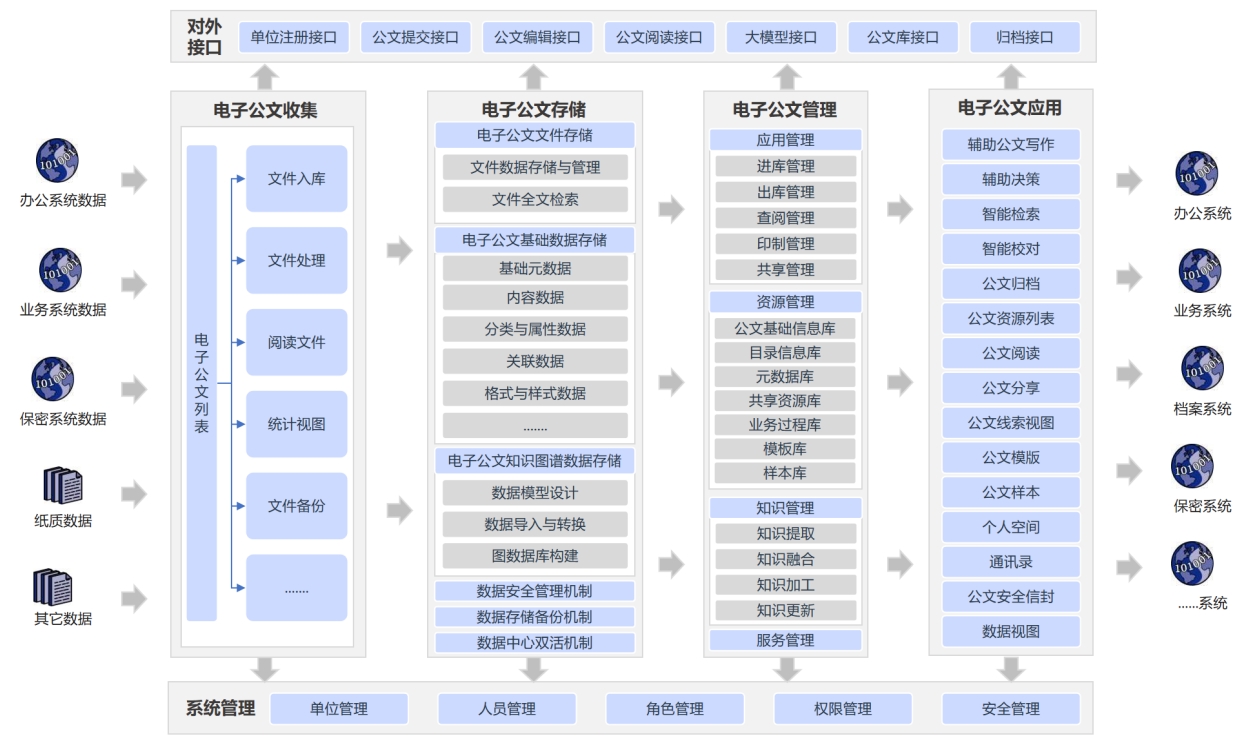1257x741 pixels.
Task: Click 进库管理 item
Action: (x=786, y=166)
